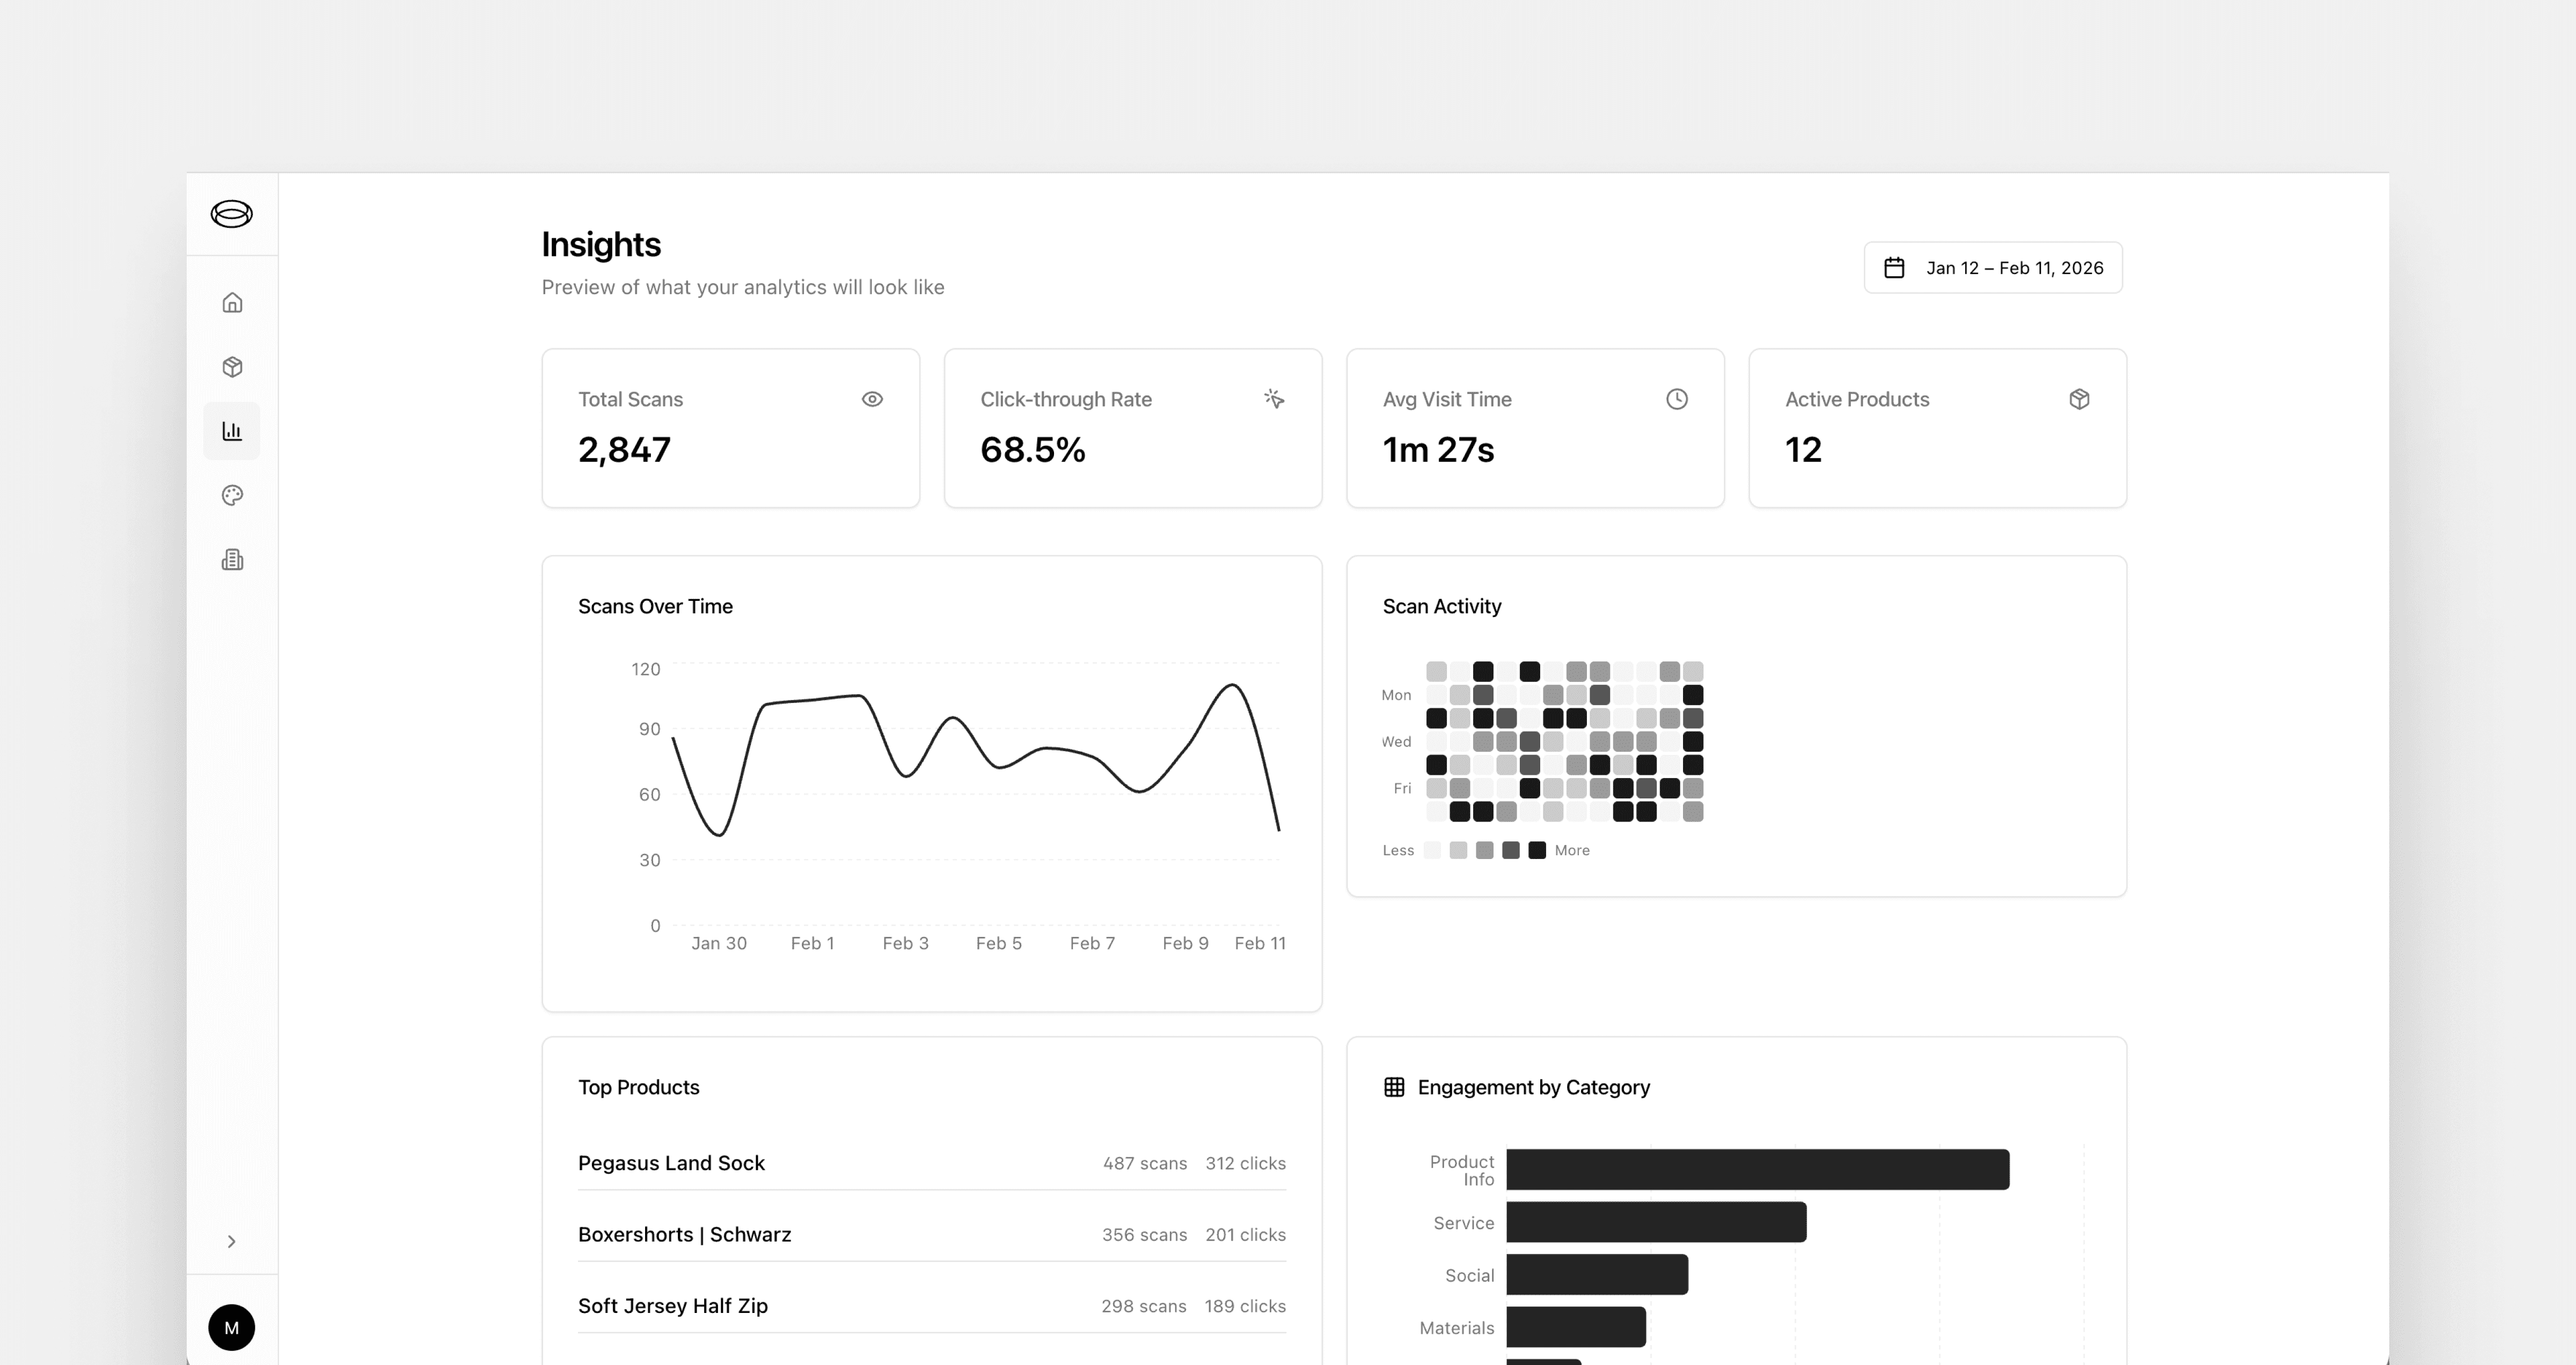Select the Insights bar chart sidebar icon

pos(232,431)
